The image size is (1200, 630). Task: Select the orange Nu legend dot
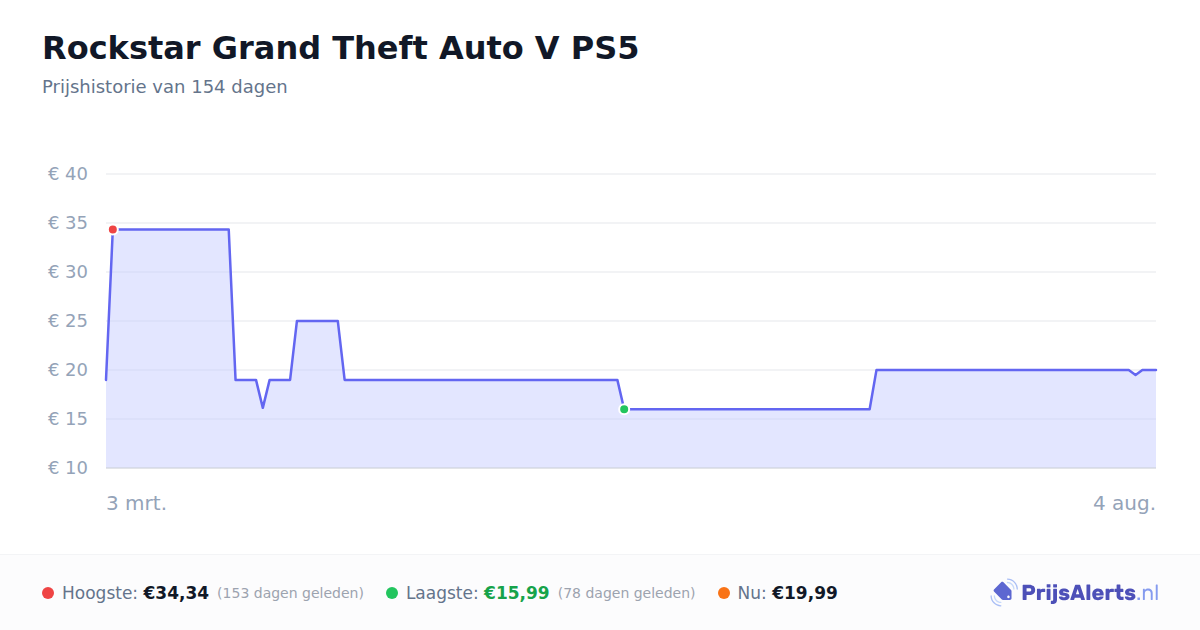tap(724, 593)
